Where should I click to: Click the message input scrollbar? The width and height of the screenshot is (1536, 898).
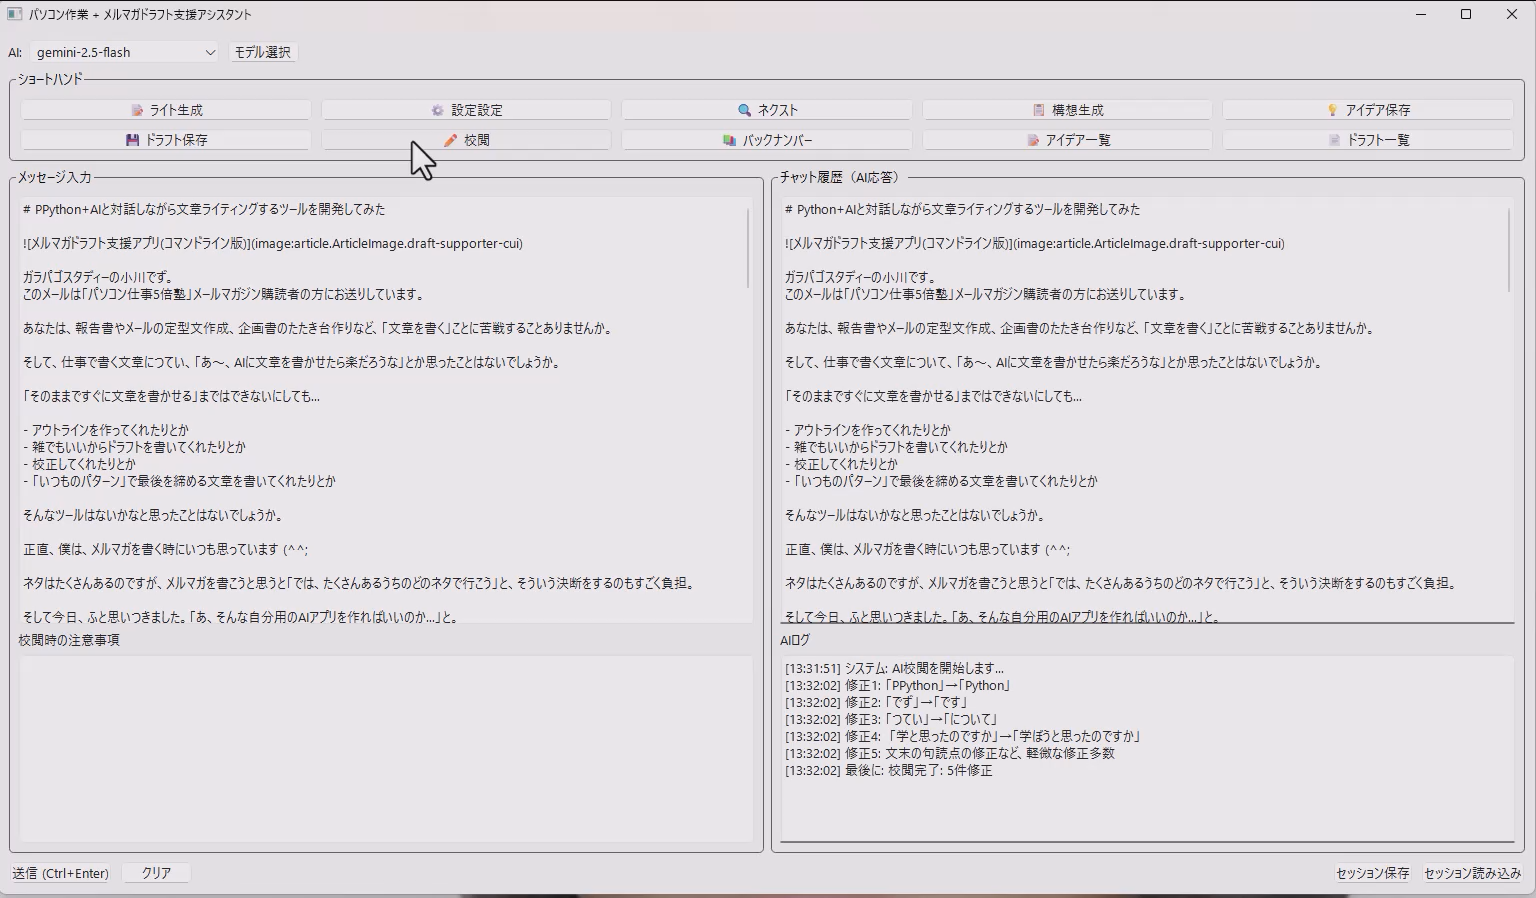click(x=748, y=250)
